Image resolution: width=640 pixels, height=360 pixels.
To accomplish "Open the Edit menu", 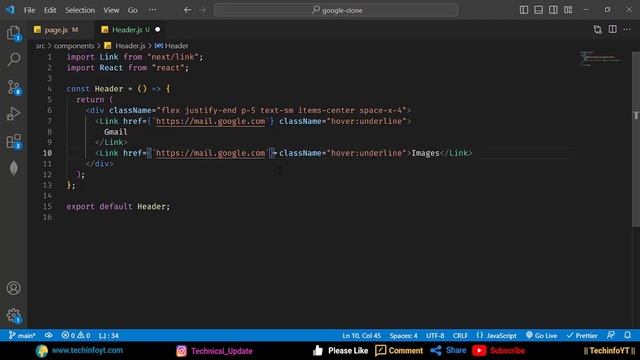I will (x=50, y=10).
